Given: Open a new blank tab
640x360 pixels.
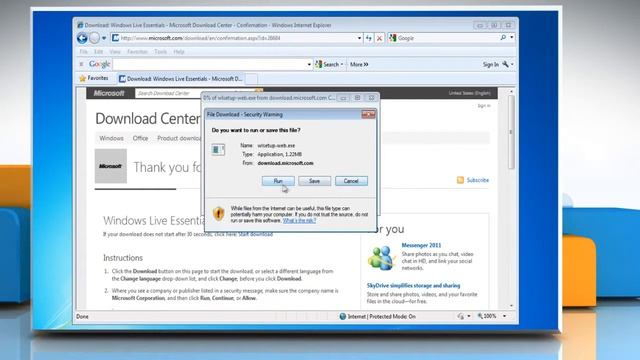Looking at the screenshot, I should 251,79.
